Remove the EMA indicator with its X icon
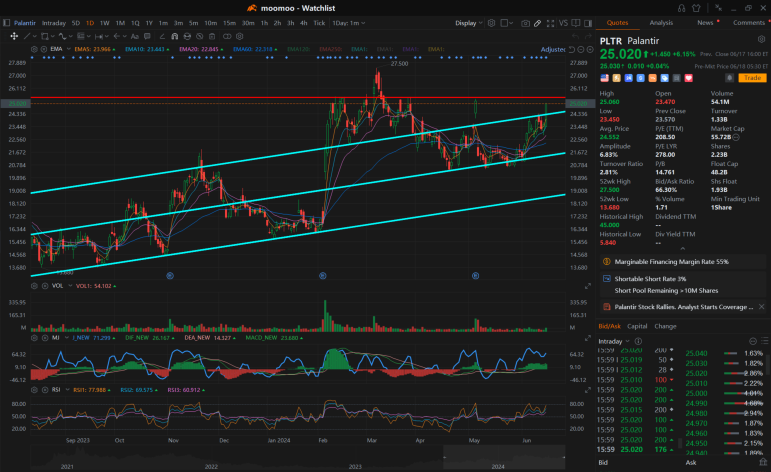Viewport: 771px width, 472px height. tap(44, 49)
